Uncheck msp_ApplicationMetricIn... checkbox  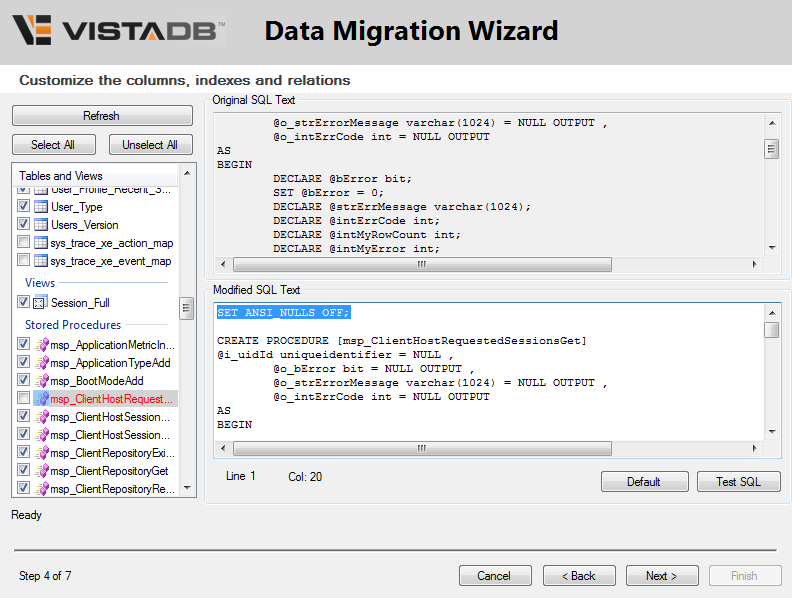pos(23,343)
